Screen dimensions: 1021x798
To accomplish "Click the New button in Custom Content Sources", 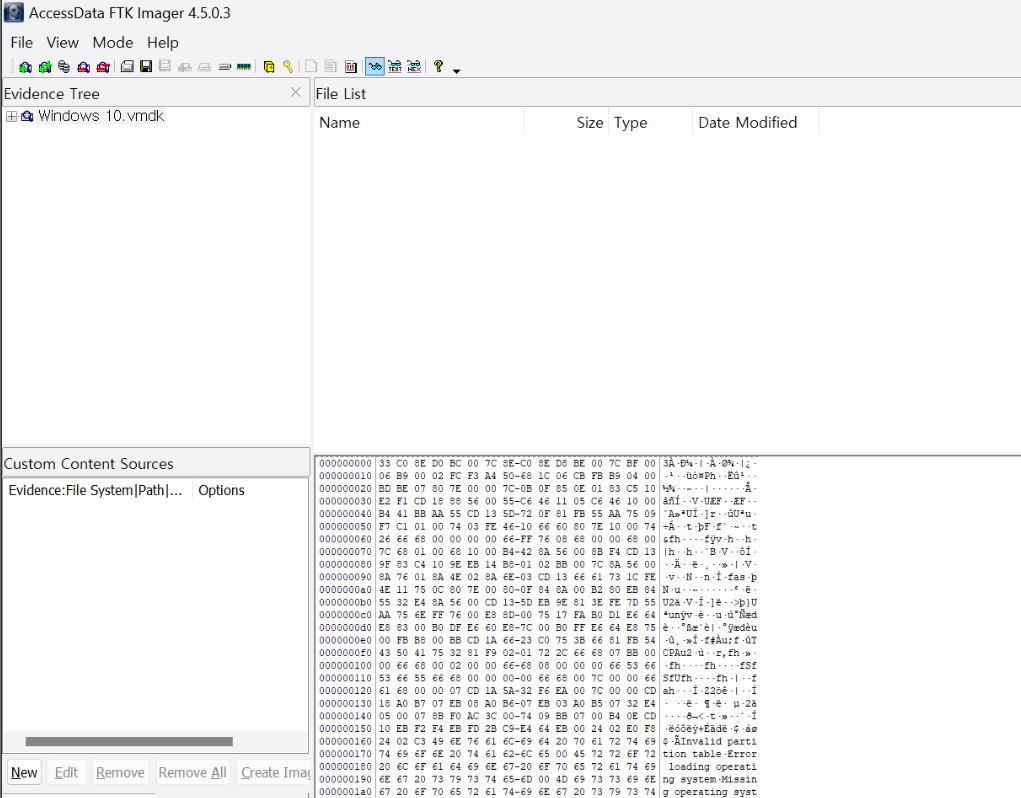I will [24, 773].
